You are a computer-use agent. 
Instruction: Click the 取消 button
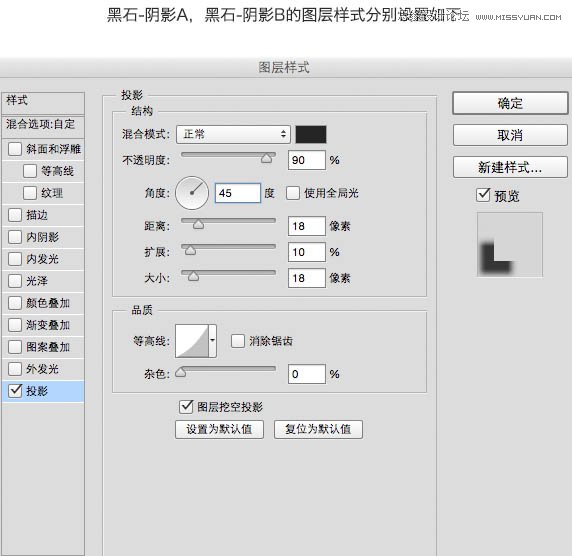click(510, 135)
